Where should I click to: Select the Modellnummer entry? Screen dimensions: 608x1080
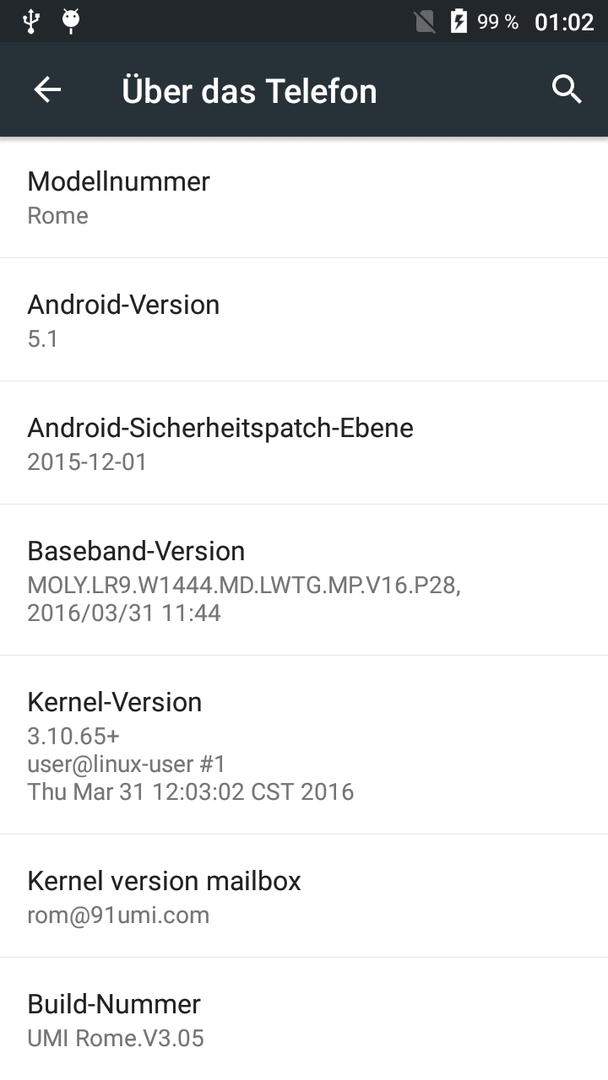tap(304, 198)
